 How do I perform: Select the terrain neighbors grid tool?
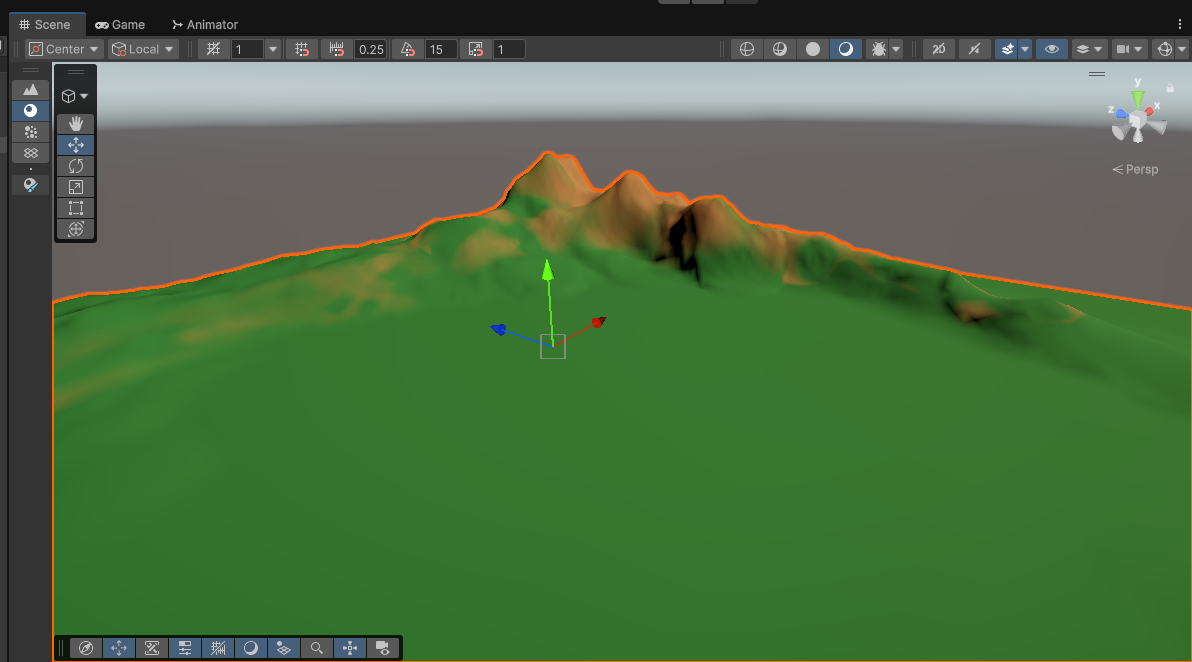click(30, 153)
